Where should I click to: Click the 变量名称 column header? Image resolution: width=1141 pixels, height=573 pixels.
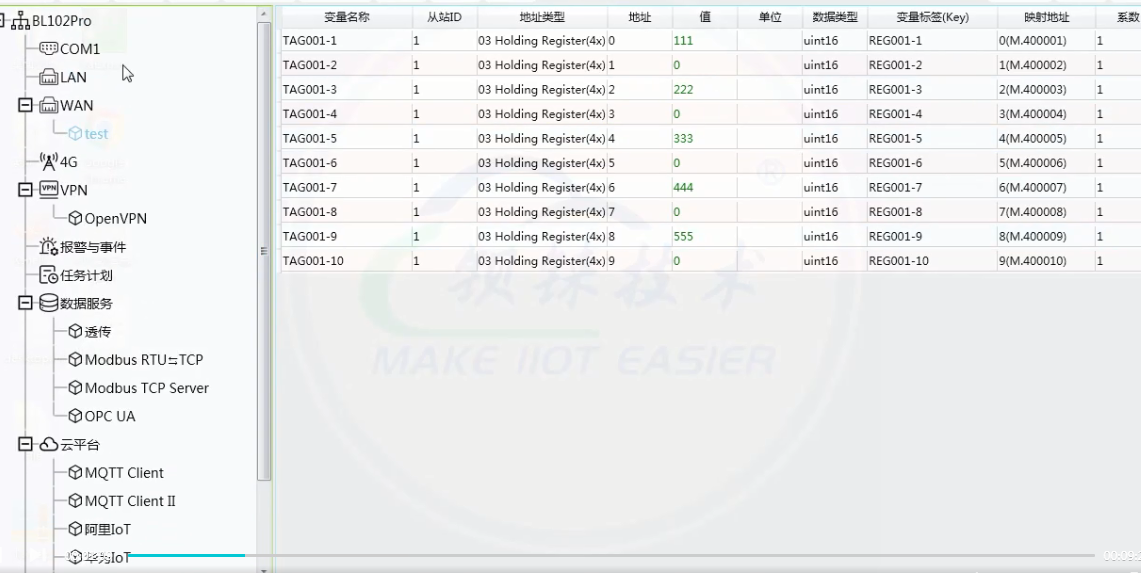pyautogui.click(x=346, y=17)
